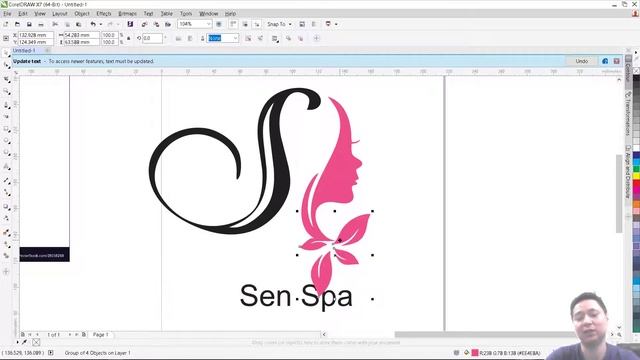Open the Effects menu

click(104, 14)
